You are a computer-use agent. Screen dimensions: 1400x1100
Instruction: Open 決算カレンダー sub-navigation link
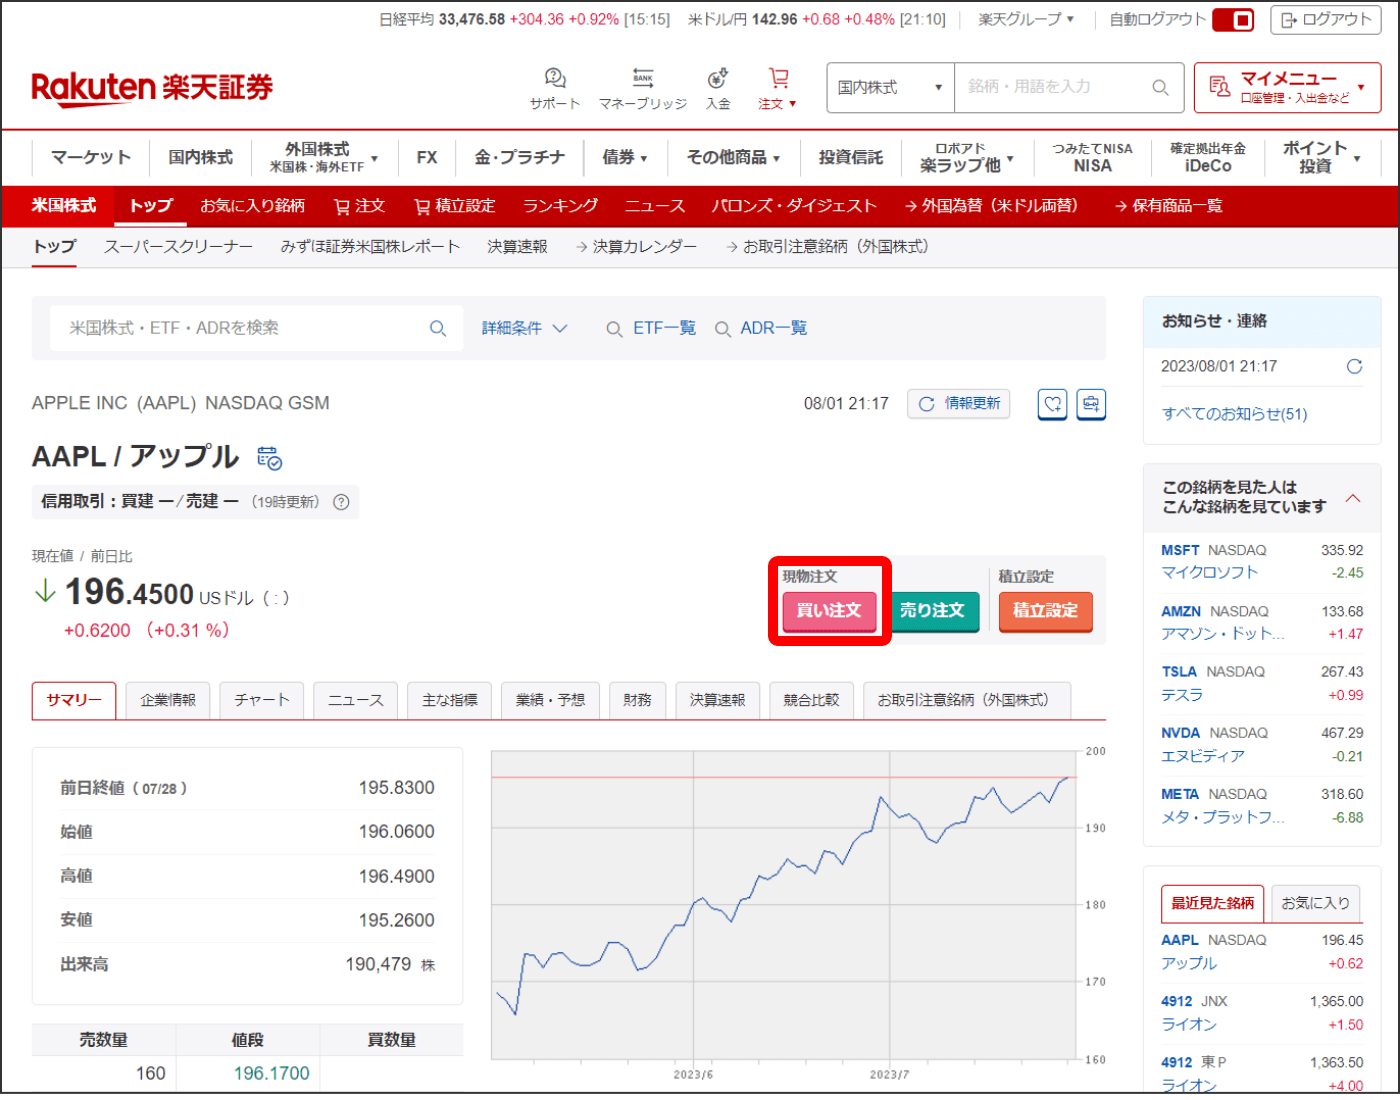coord(636,247)
